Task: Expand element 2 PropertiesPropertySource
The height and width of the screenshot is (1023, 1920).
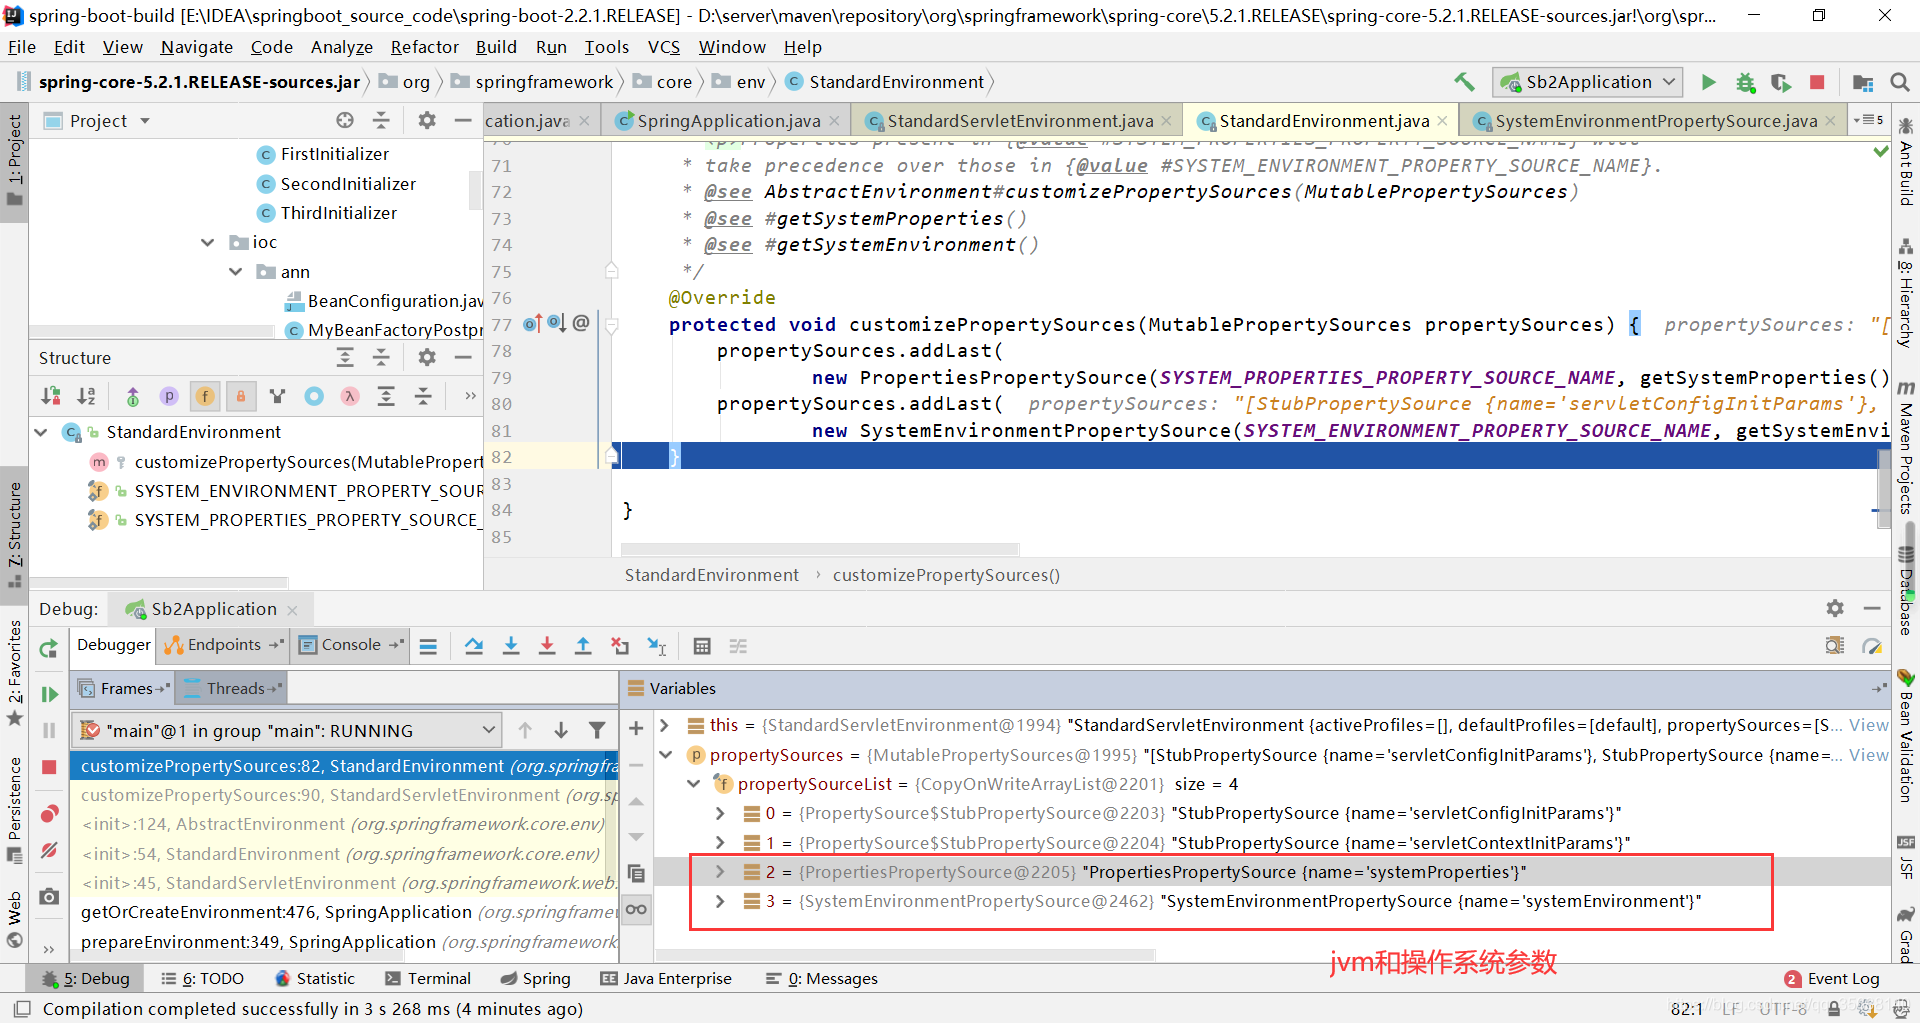Action: [x=720, y=872]
